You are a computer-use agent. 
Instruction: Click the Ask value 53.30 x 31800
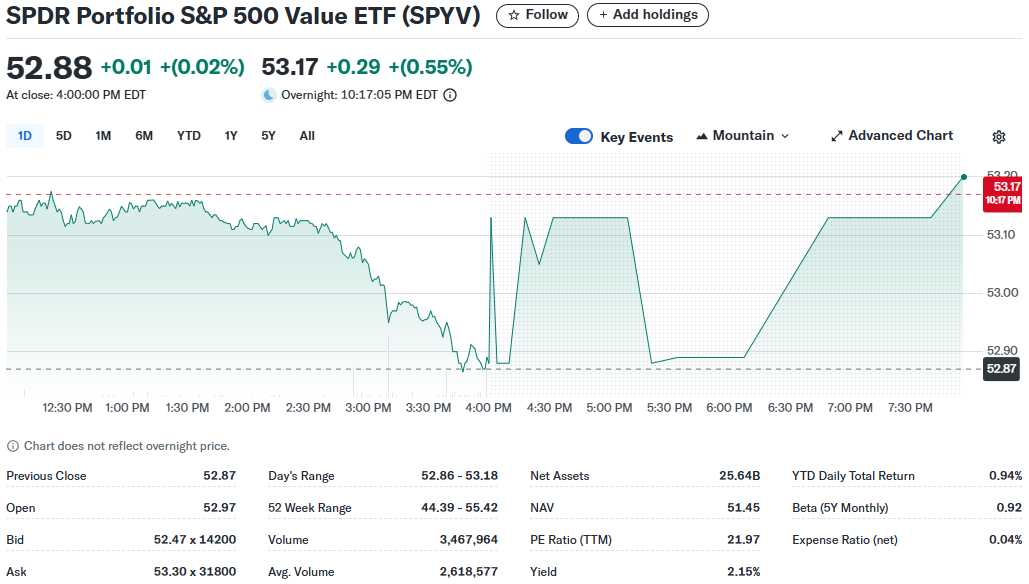[195, 572]
